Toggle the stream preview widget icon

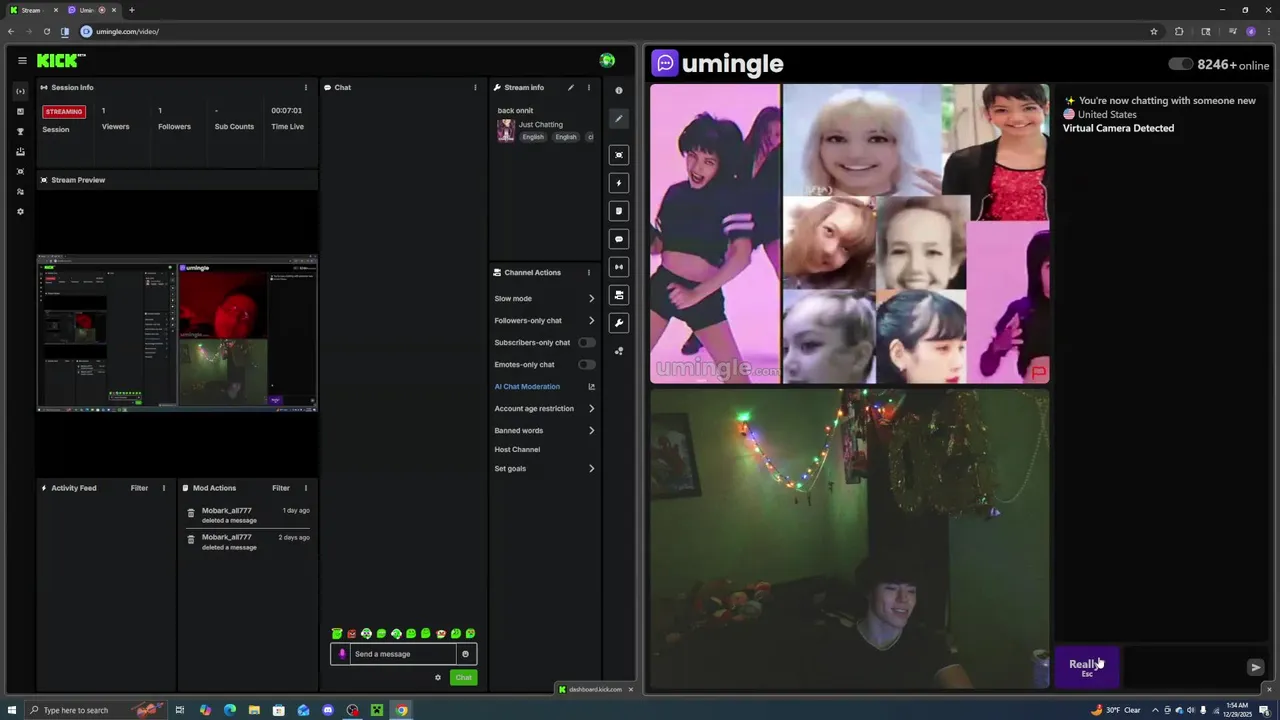coord(619,155)
